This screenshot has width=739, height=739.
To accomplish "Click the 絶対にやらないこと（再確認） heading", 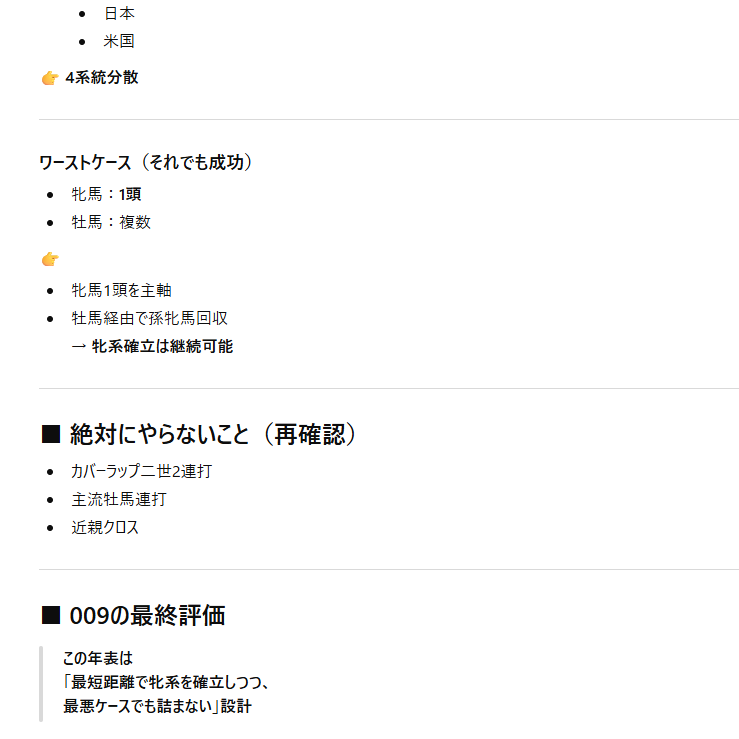I will 212,435.
